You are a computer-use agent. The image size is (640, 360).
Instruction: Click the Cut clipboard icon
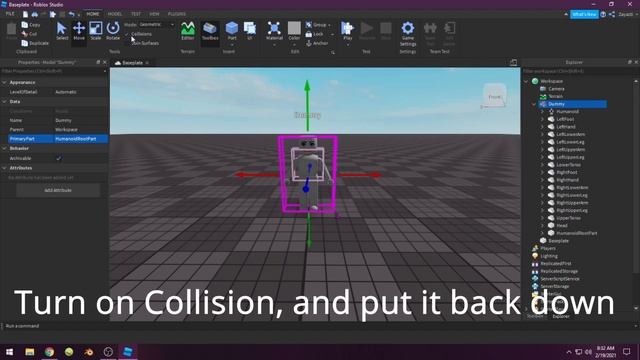pyautogui.click(x=25, y=34)
